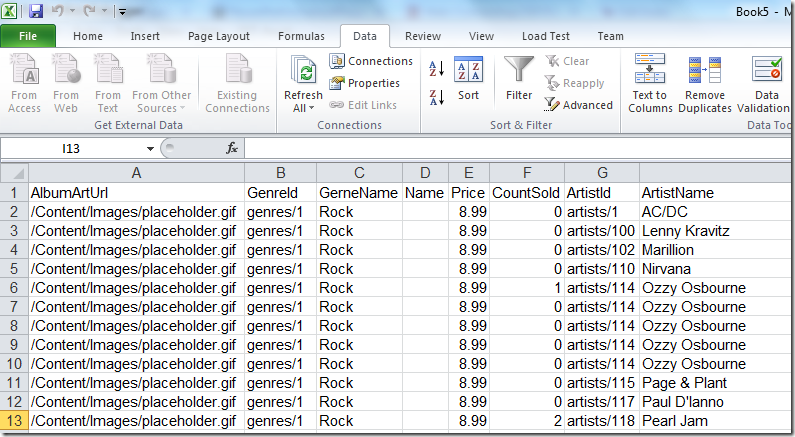Select the artists/100 cell

pyautogui.click(x=602, y=231)
